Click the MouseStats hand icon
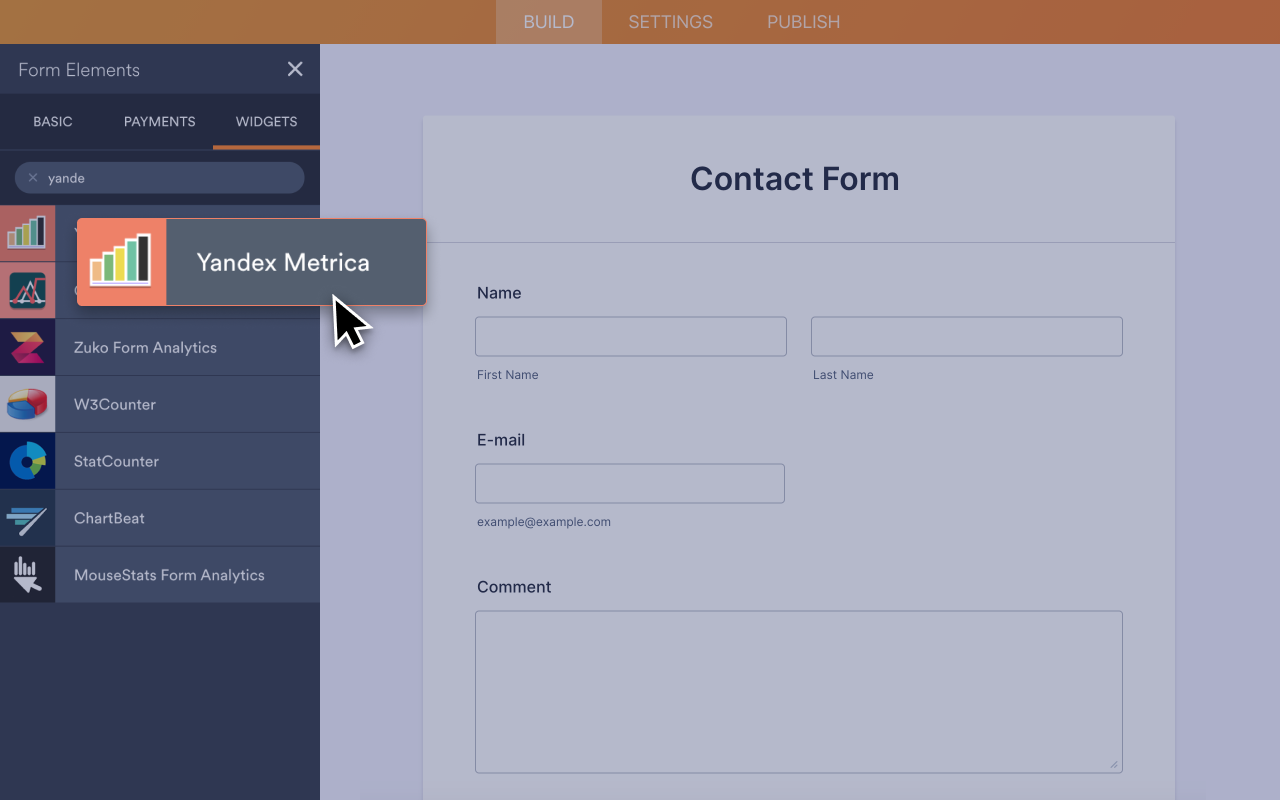Image resolution: width=1280 pixels, height=800 pixels. (28, 575)
